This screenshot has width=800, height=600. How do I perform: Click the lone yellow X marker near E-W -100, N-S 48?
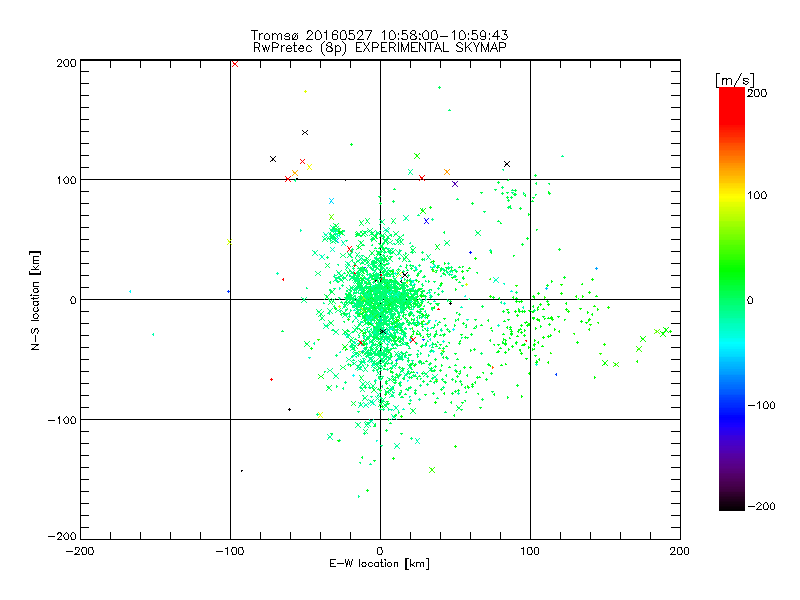tap(229, 242)
